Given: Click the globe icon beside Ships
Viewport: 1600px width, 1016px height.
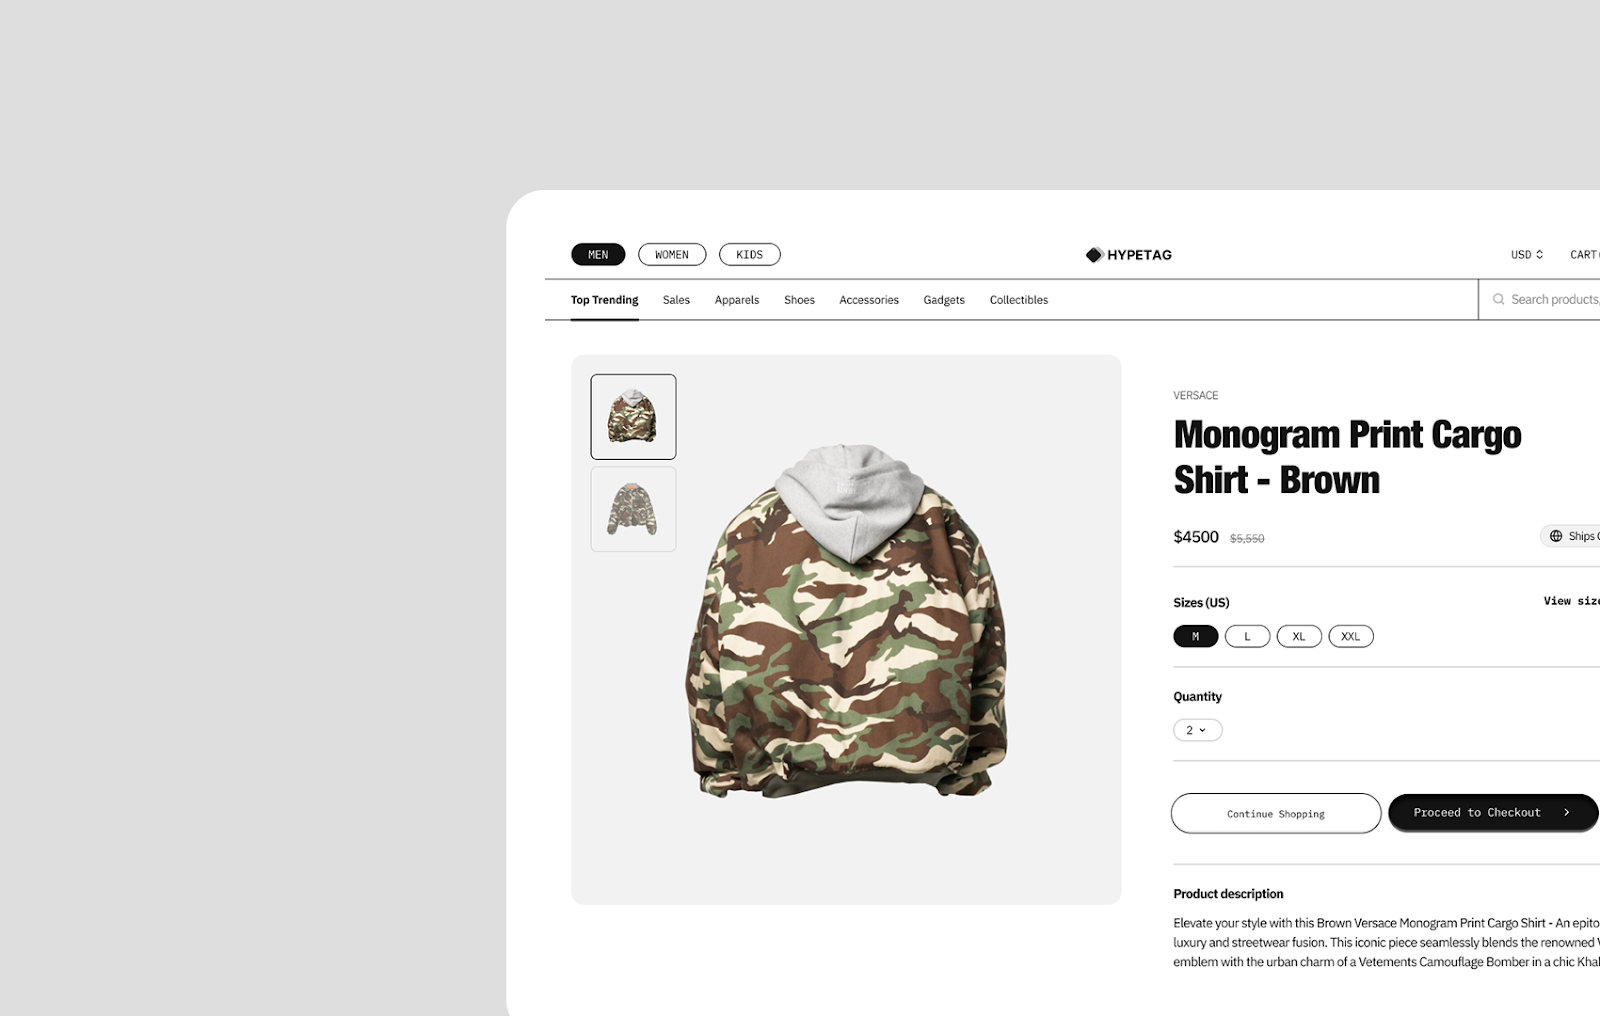Looking at the screenshot, I should coord(1556,536).
